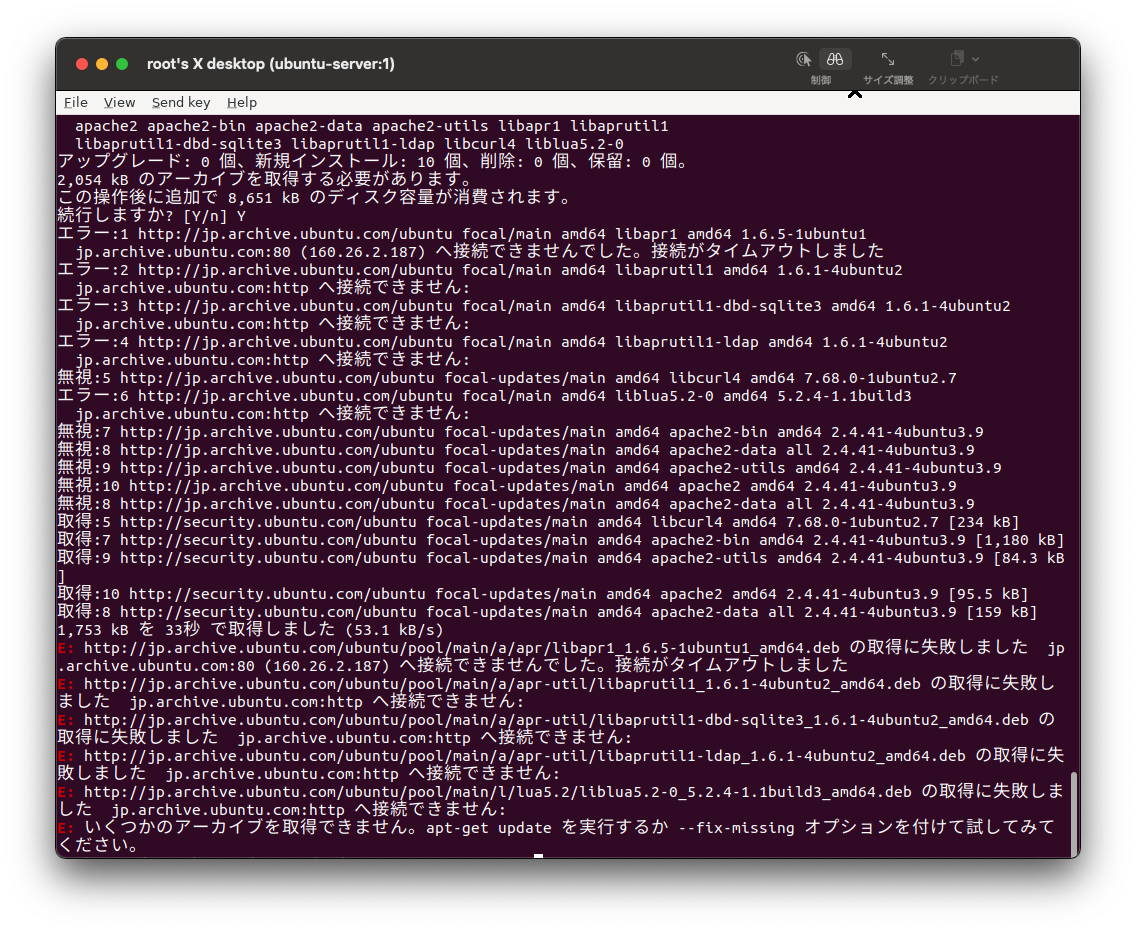Click the 'エラー:6' liblua5.2-0 line
Viewport: 1136px width, 932px height.
tap(485, 396)
